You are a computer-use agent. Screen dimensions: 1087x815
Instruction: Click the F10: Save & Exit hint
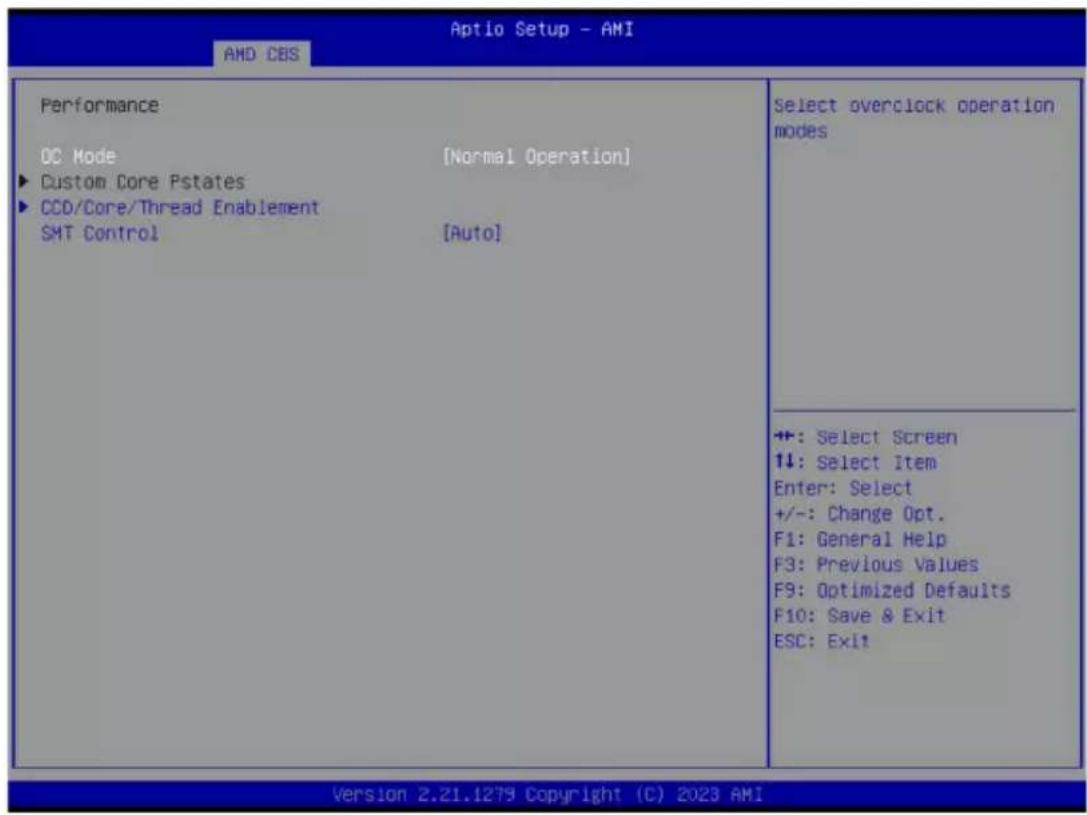pos(860,615)
